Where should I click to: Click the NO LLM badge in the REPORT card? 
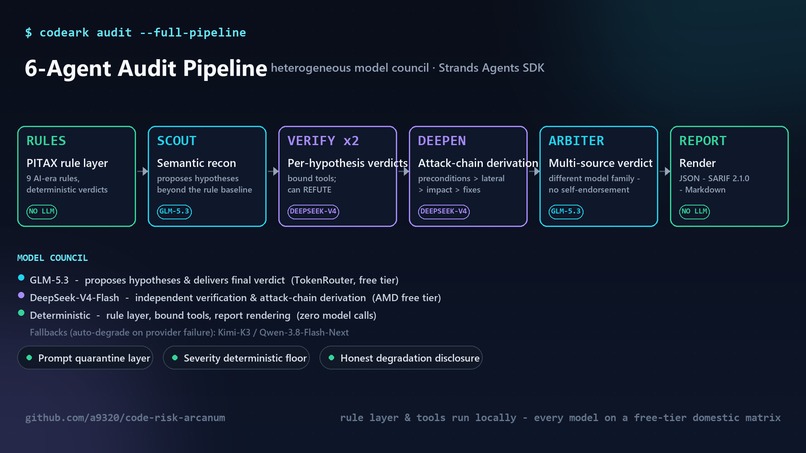(694, 211)
